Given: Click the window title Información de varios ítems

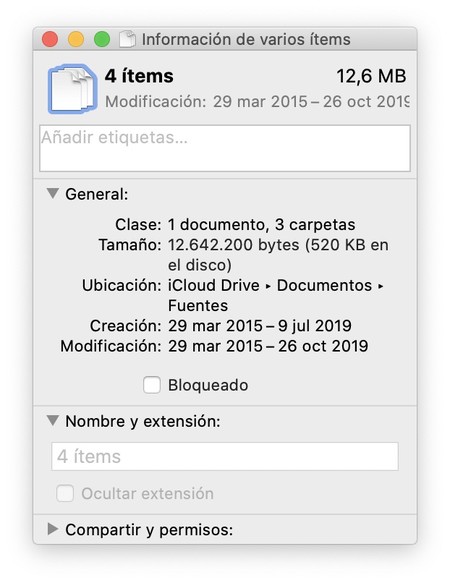Looking at the screenshot, I should tap(246, 39).
